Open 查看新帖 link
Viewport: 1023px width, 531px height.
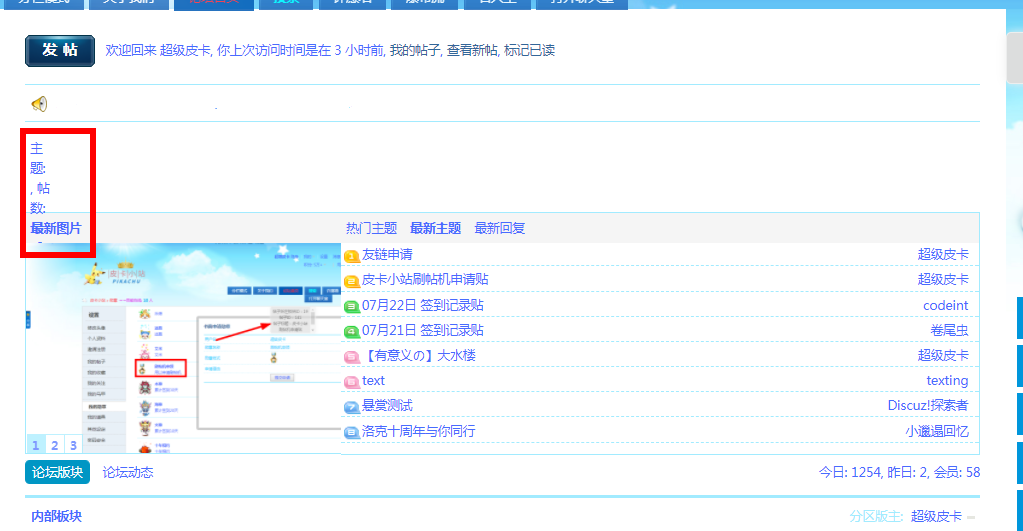472,50
